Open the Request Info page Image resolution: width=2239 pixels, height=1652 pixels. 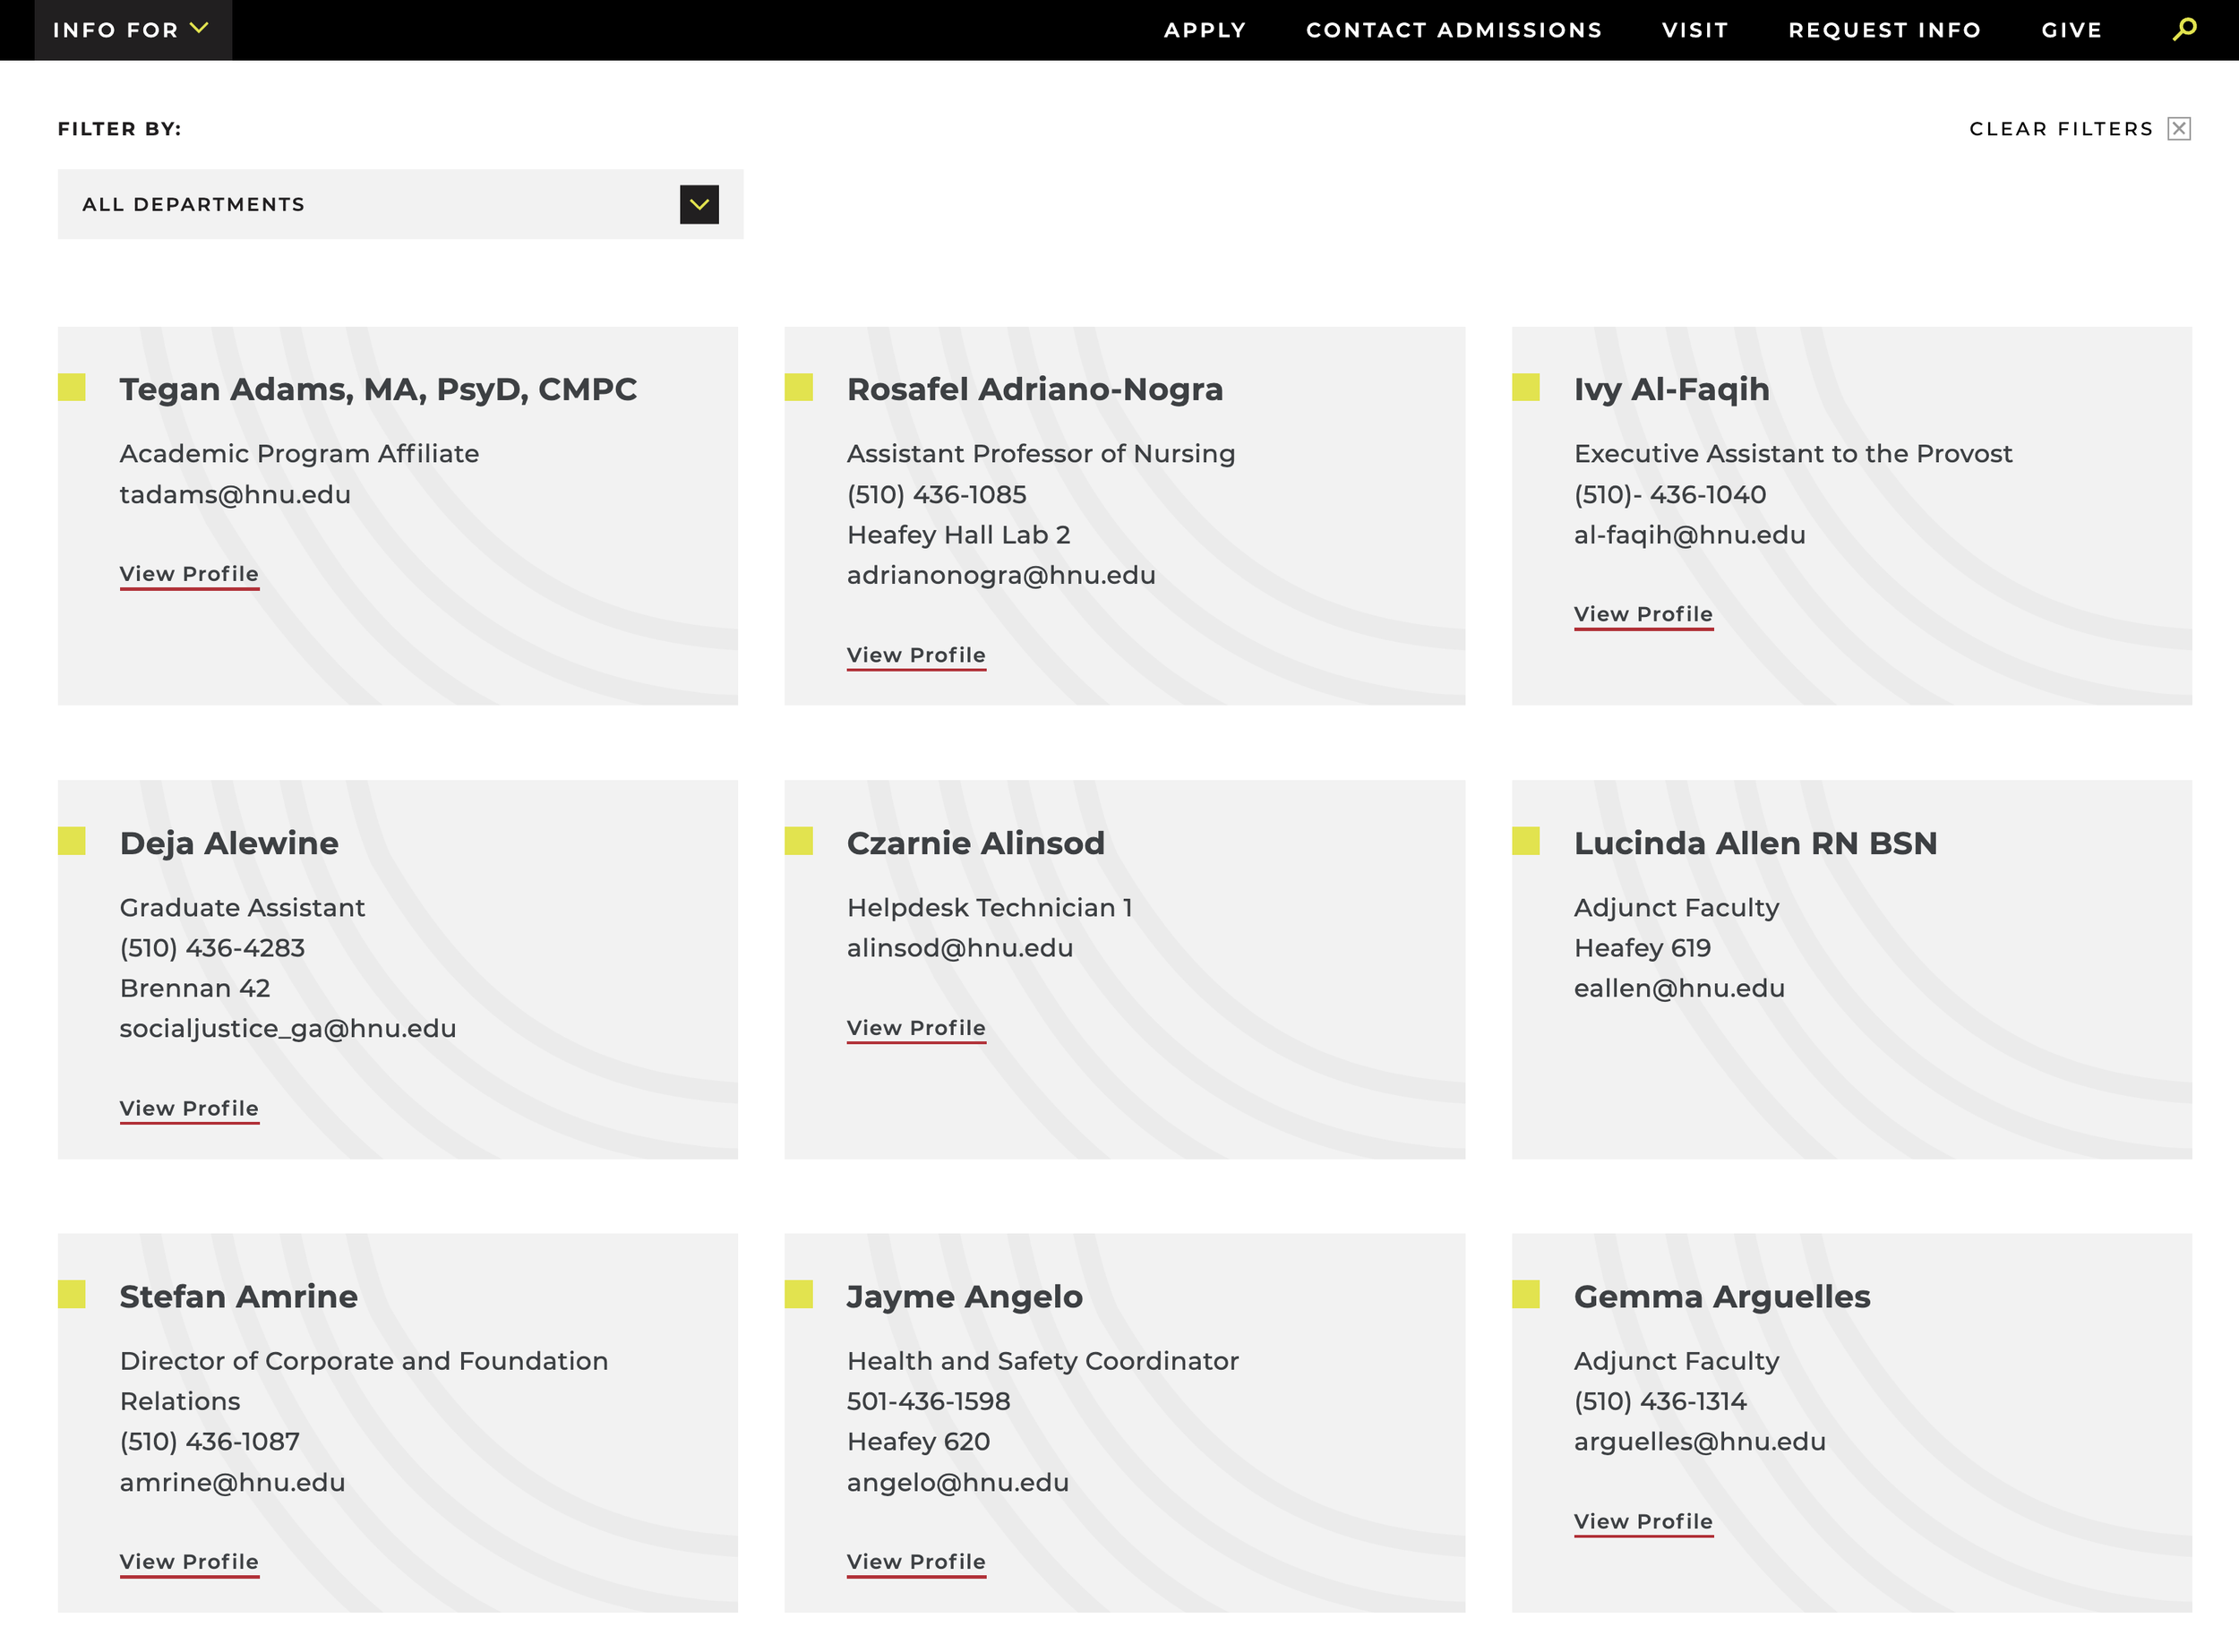coord(1884,30)
